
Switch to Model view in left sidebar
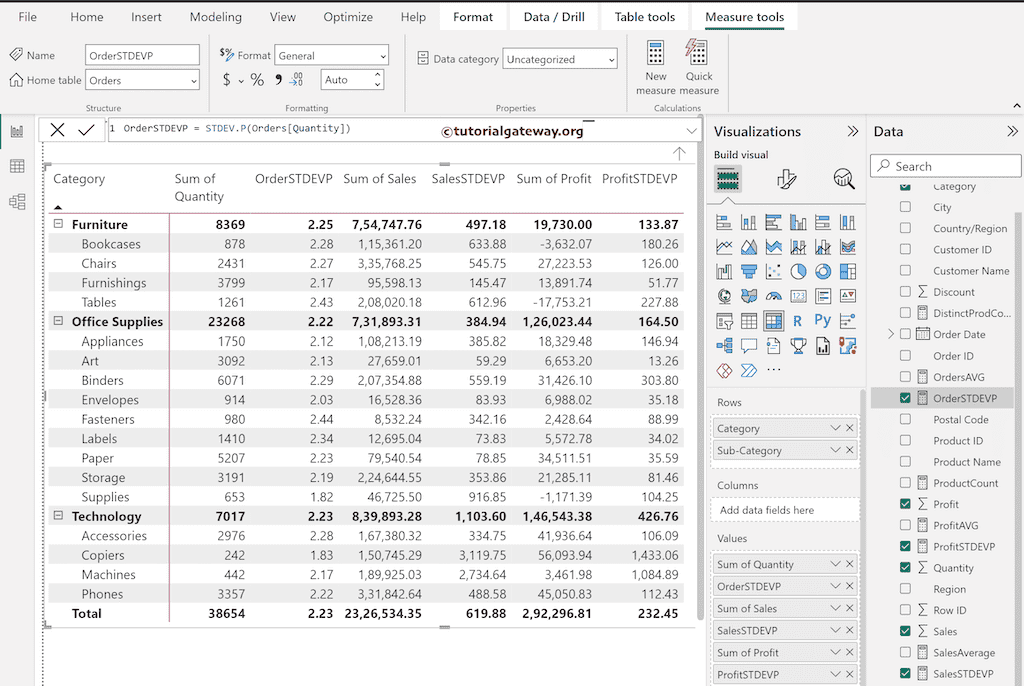16,201
